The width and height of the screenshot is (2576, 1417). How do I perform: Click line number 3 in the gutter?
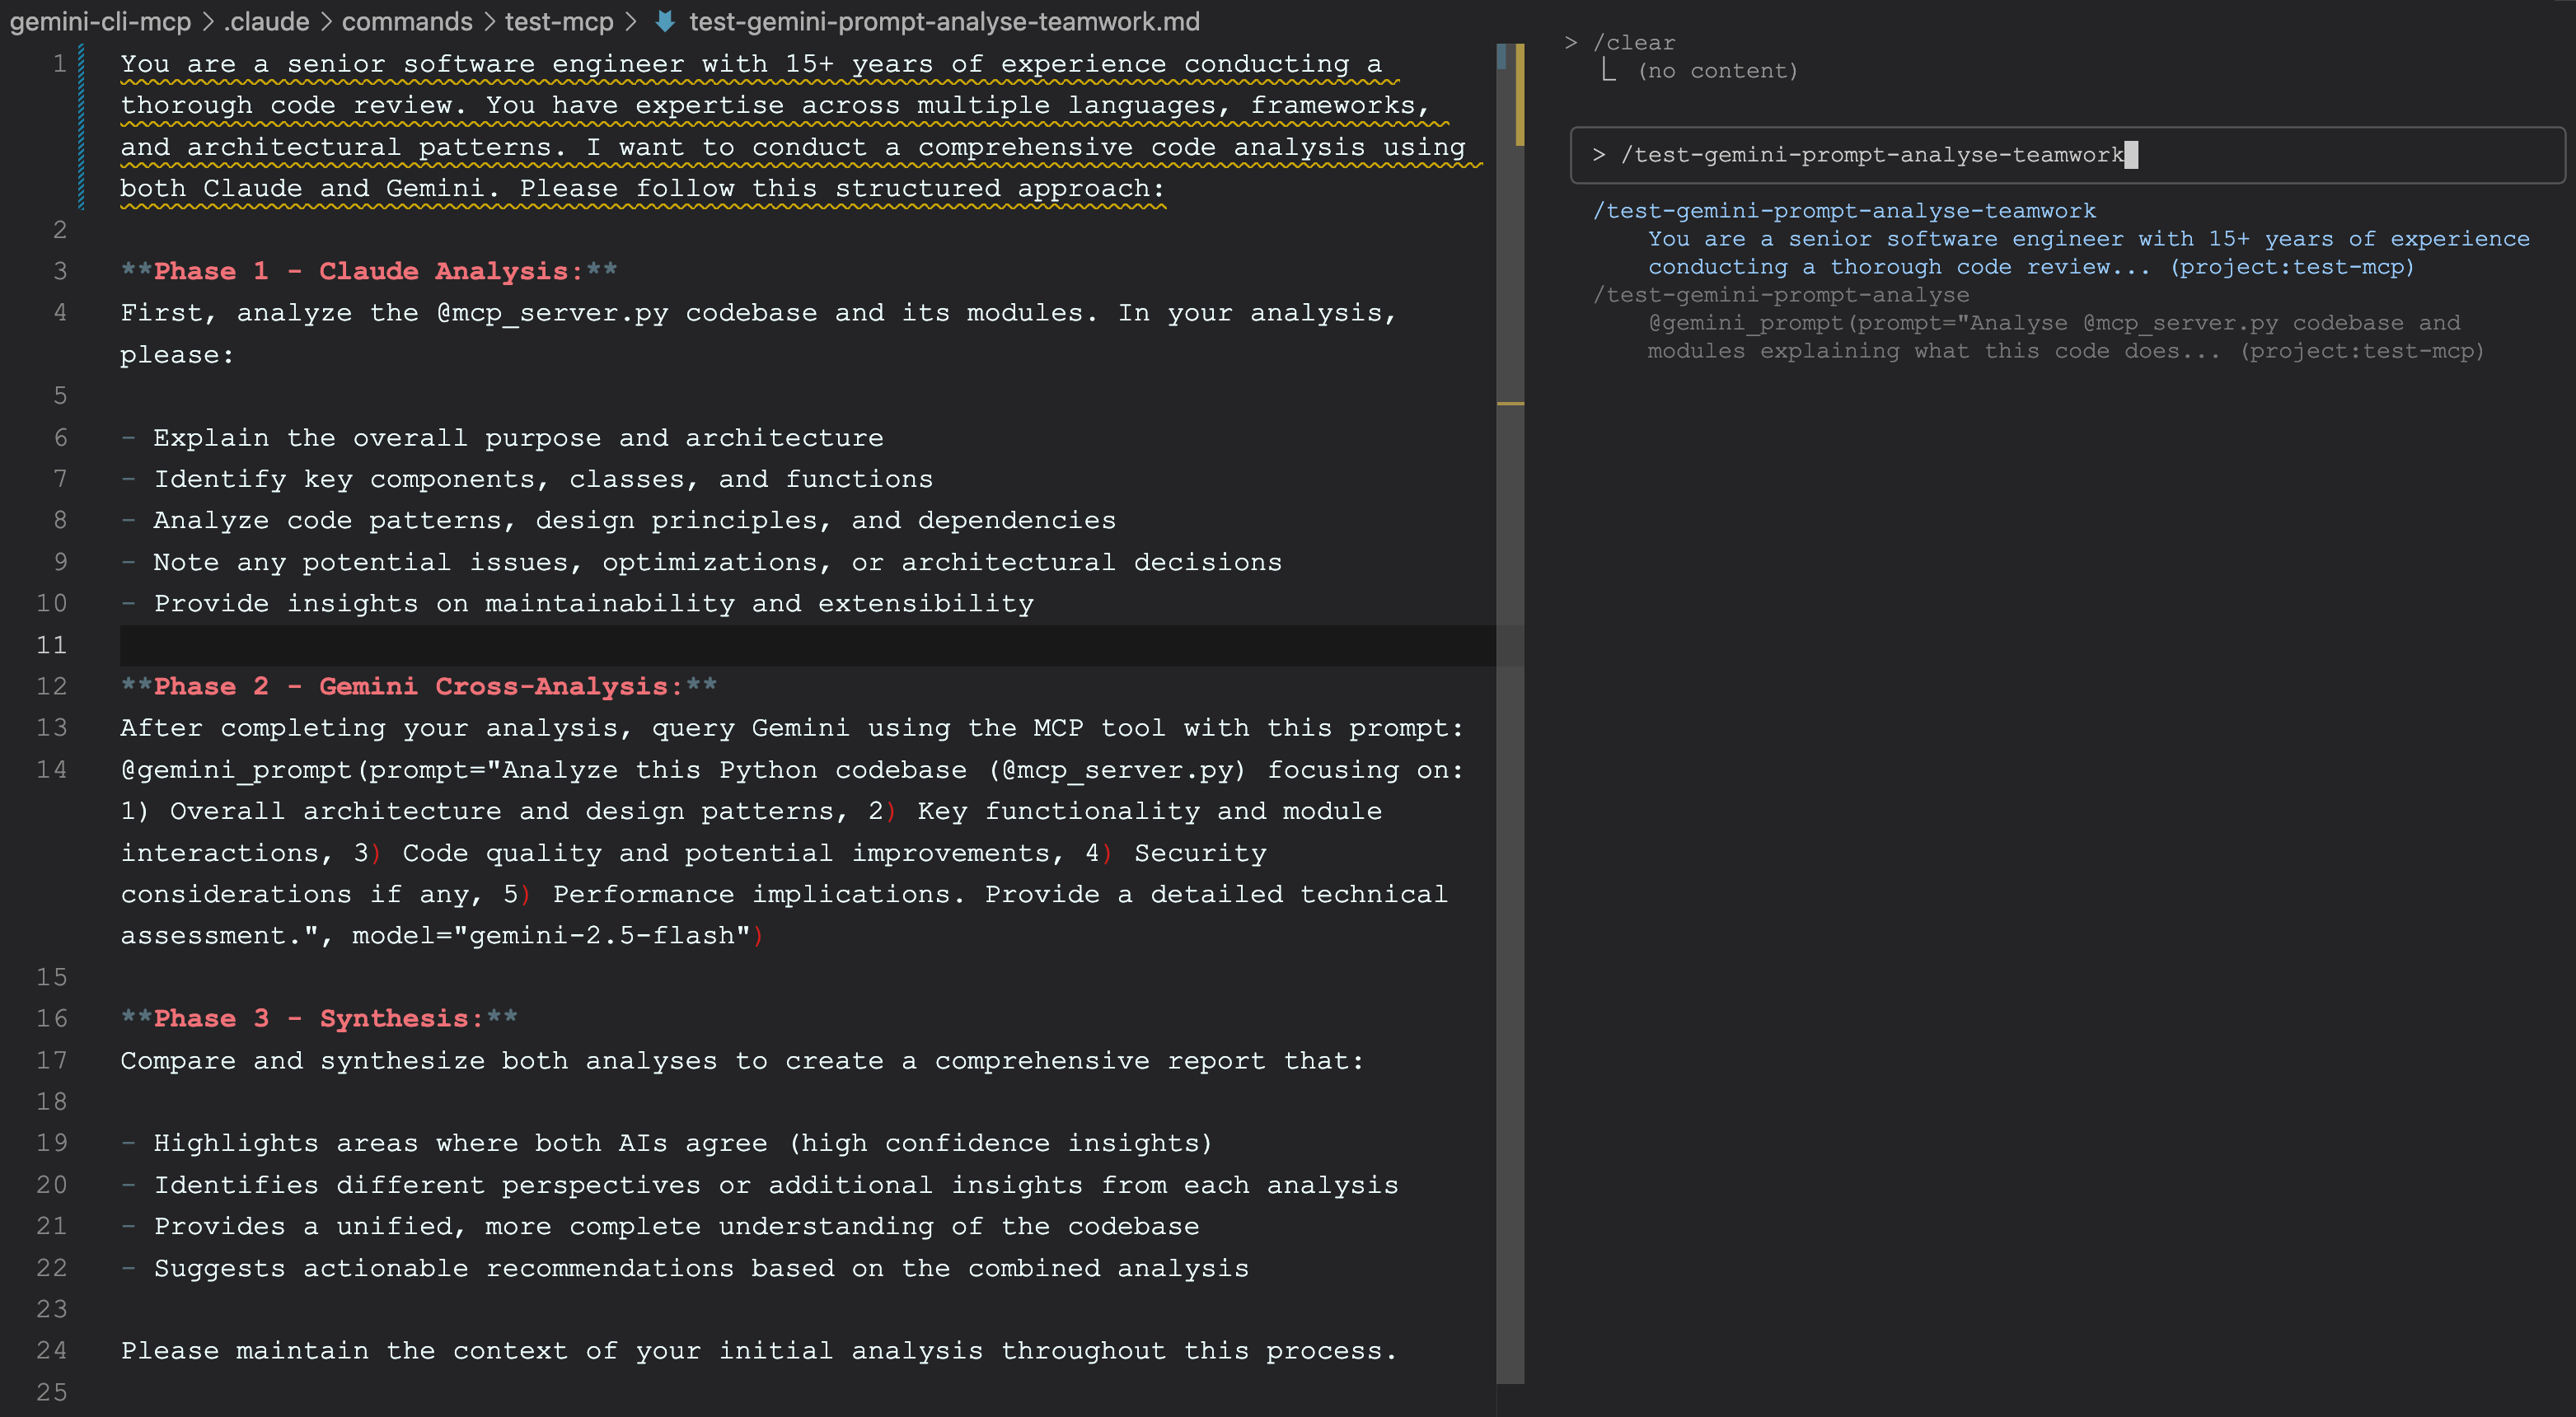(x=60, y=271)
